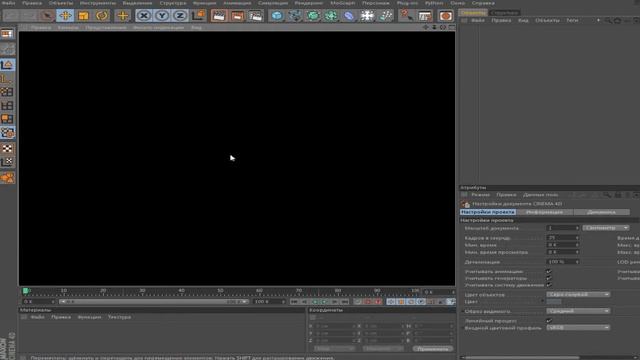Select the model mode sidebar icon

coord(7,65)
